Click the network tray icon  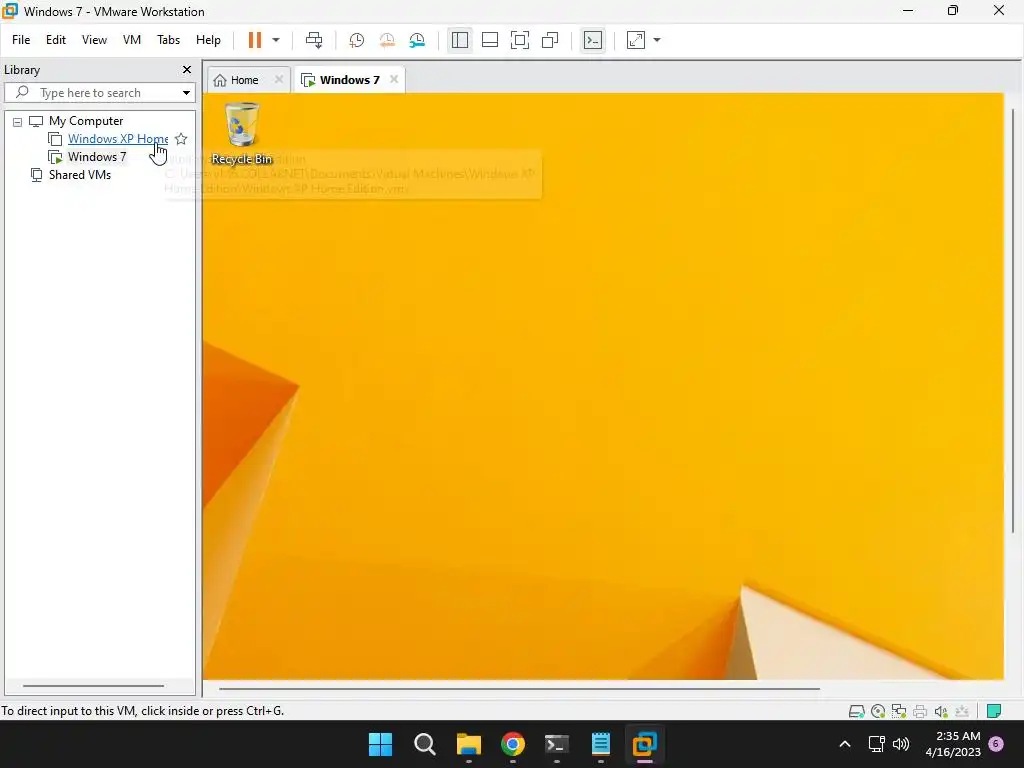coord(876,744)
